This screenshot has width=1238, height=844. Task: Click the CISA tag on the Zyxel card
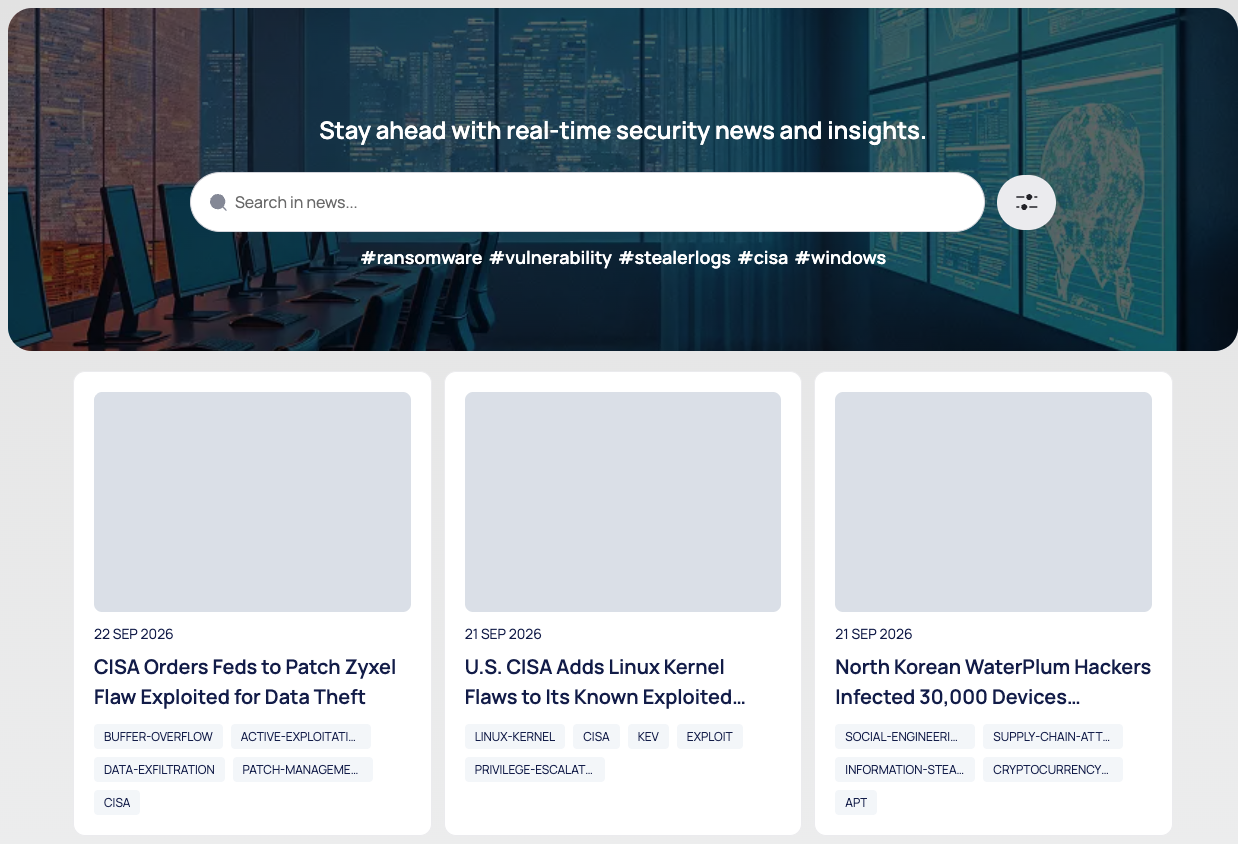[x=117, y=803]
